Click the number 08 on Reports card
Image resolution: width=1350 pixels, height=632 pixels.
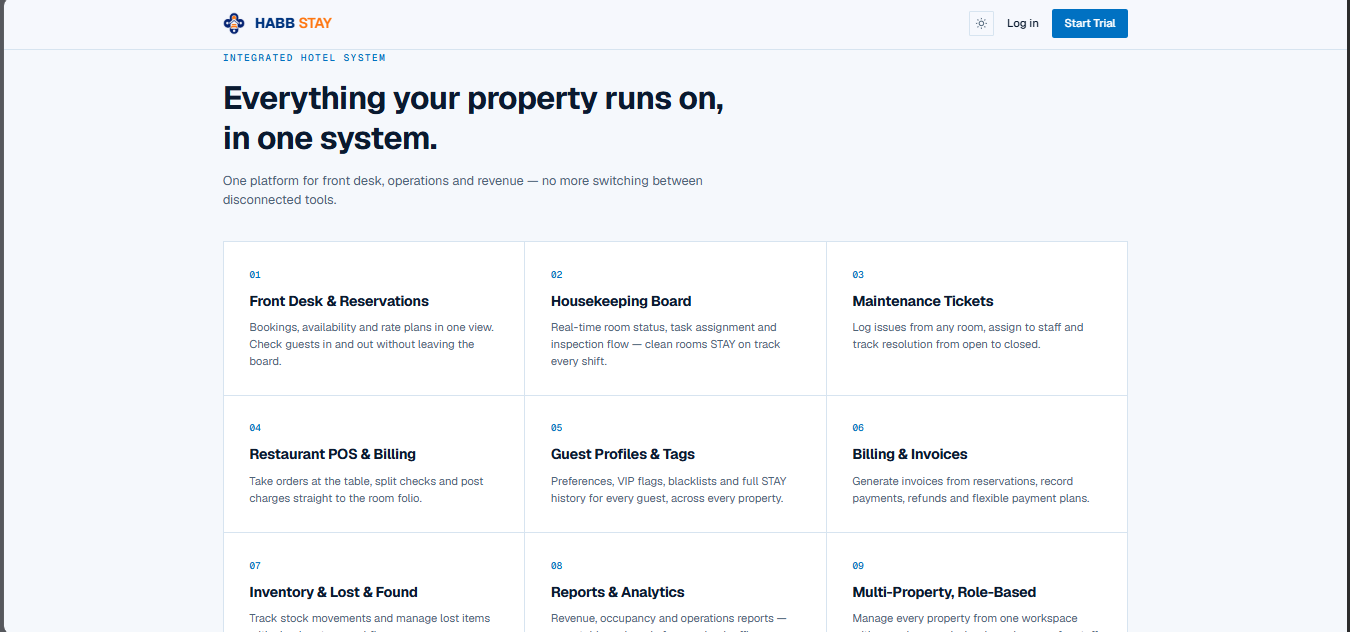coord(557,566)
